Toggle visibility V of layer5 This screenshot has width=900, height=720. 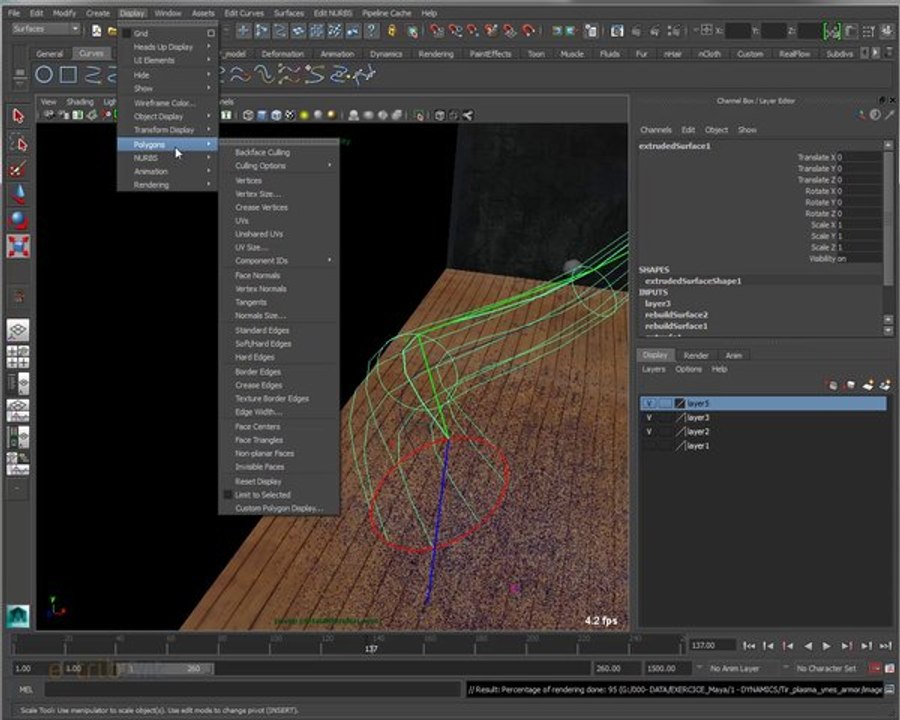click(649, 403)
